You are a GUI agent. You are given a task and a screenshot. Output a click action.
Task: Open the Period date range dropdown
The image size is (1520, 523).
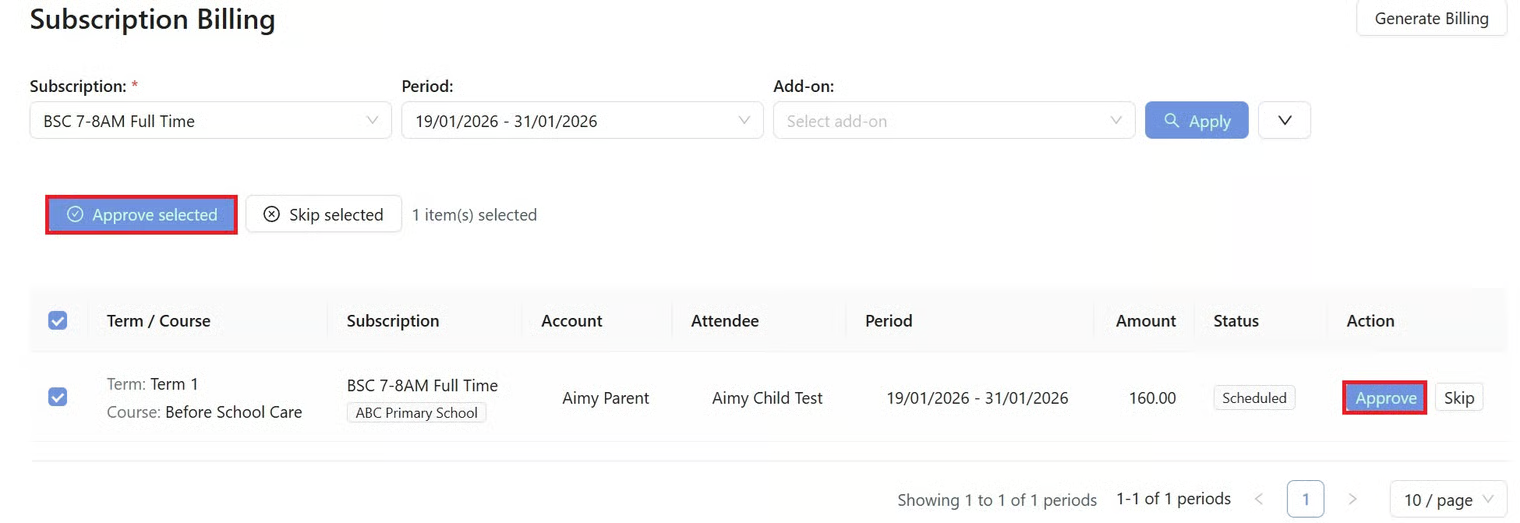point(581,121)
